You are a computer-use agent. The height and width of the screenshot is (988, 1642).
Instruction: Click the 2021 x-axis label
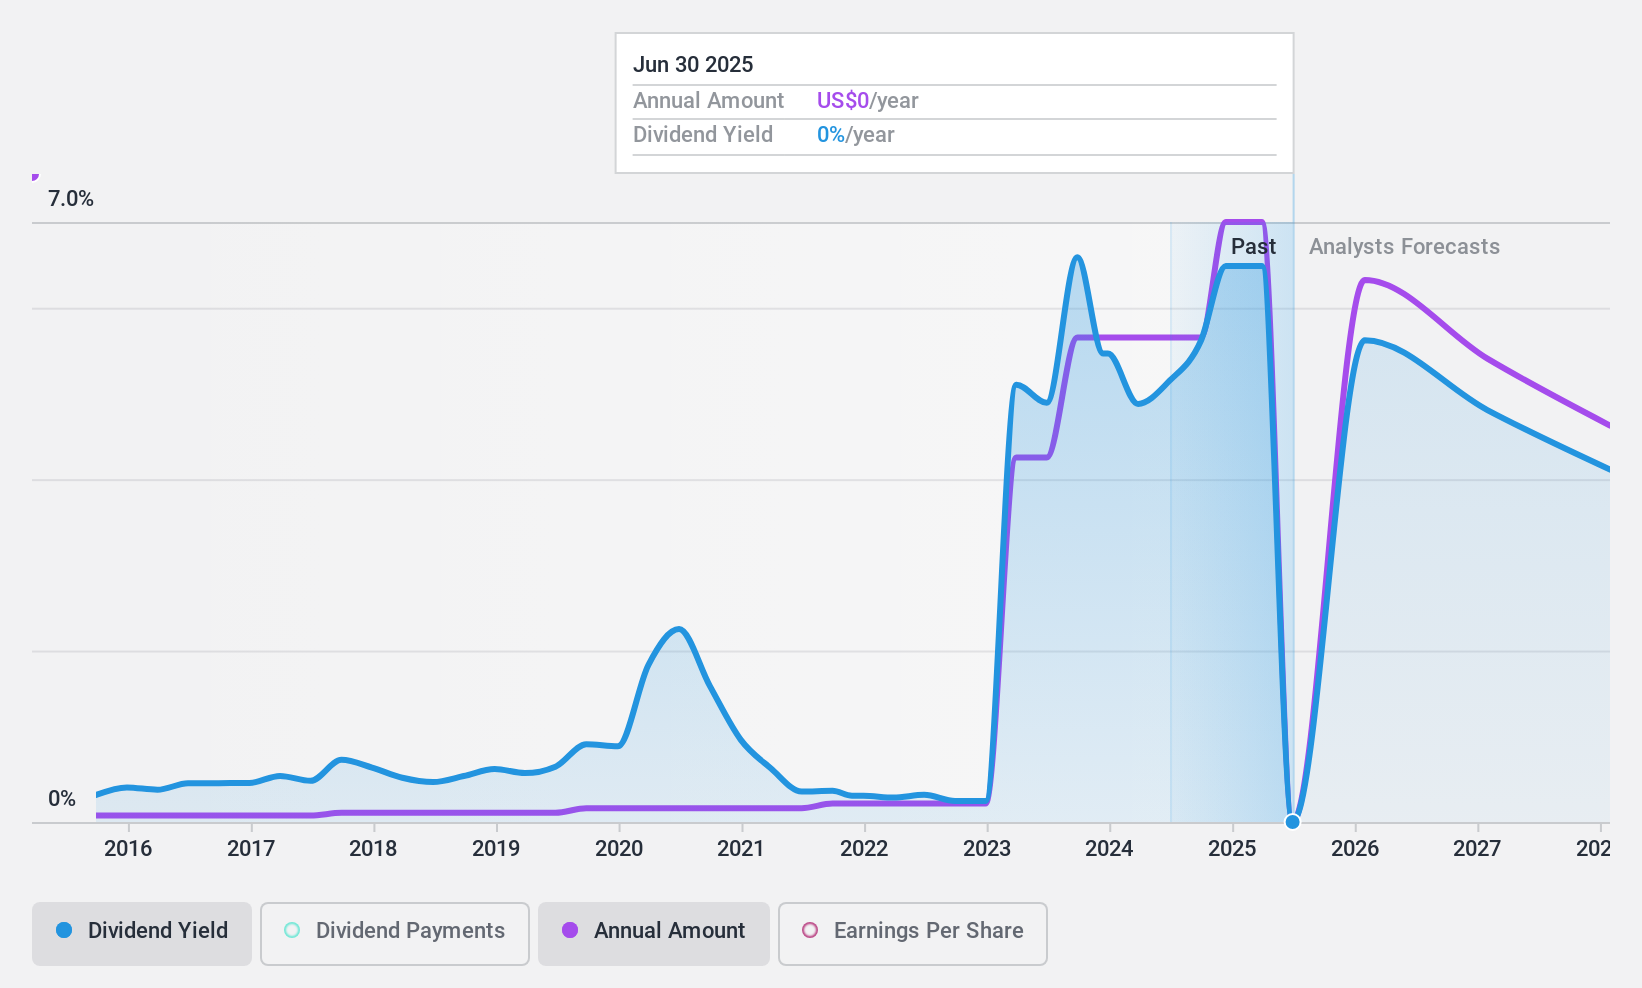pyautogui.click(x=741, y=849)
